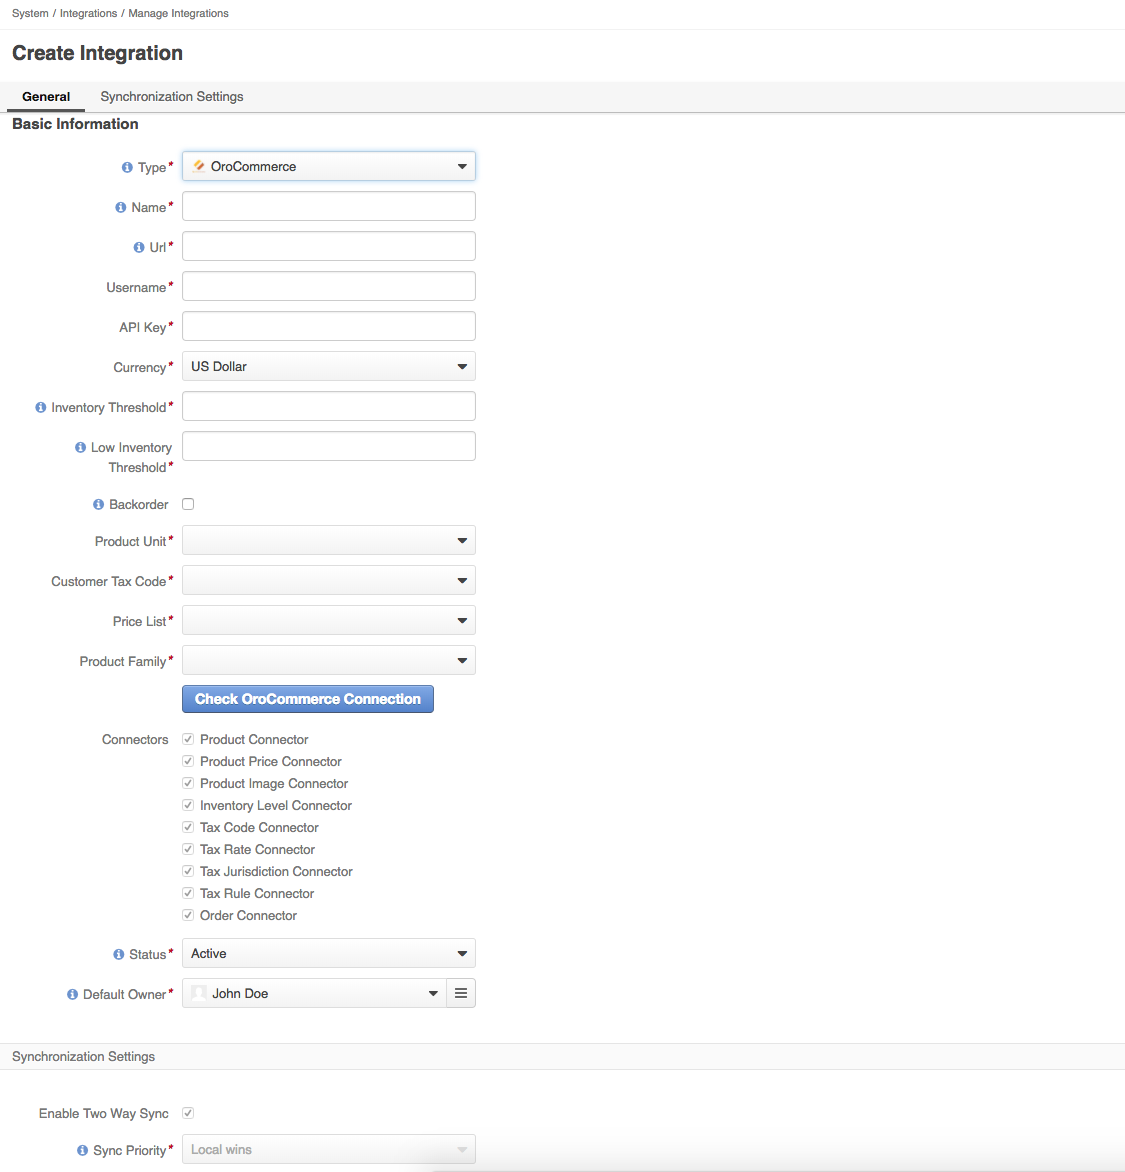Click the info icon beside Type label
The image size is (1125, 1172).
coord(127,168)
